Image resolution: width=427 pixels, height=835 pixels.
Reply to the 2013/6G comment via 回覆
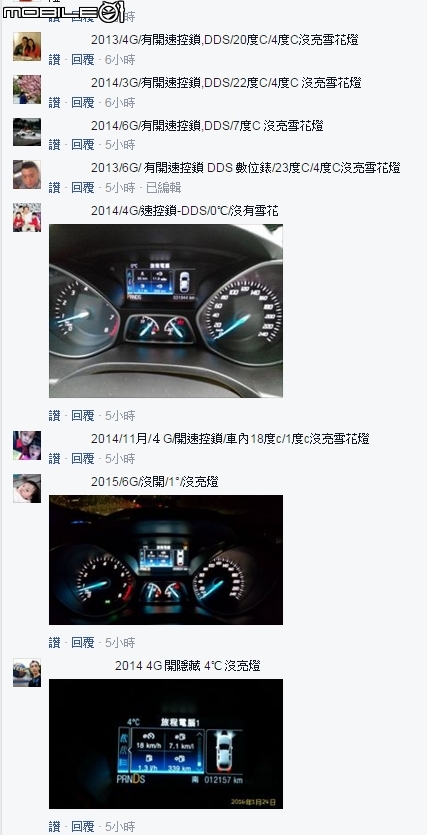click(83, 187)
